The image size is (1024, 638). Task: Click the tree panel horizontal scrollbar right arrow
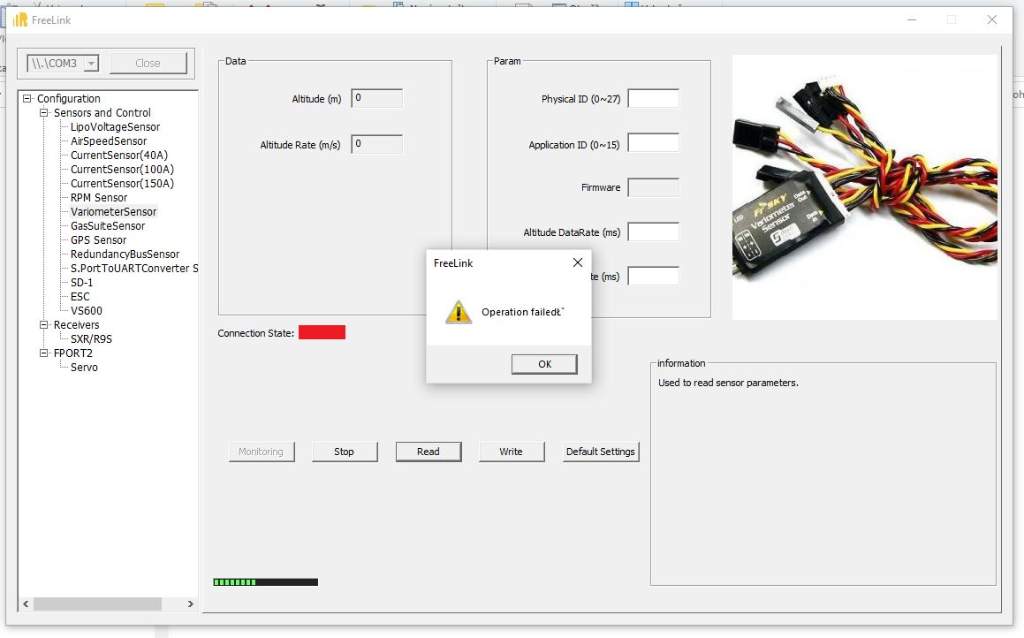pyautogui.click(x=190, y=604)
